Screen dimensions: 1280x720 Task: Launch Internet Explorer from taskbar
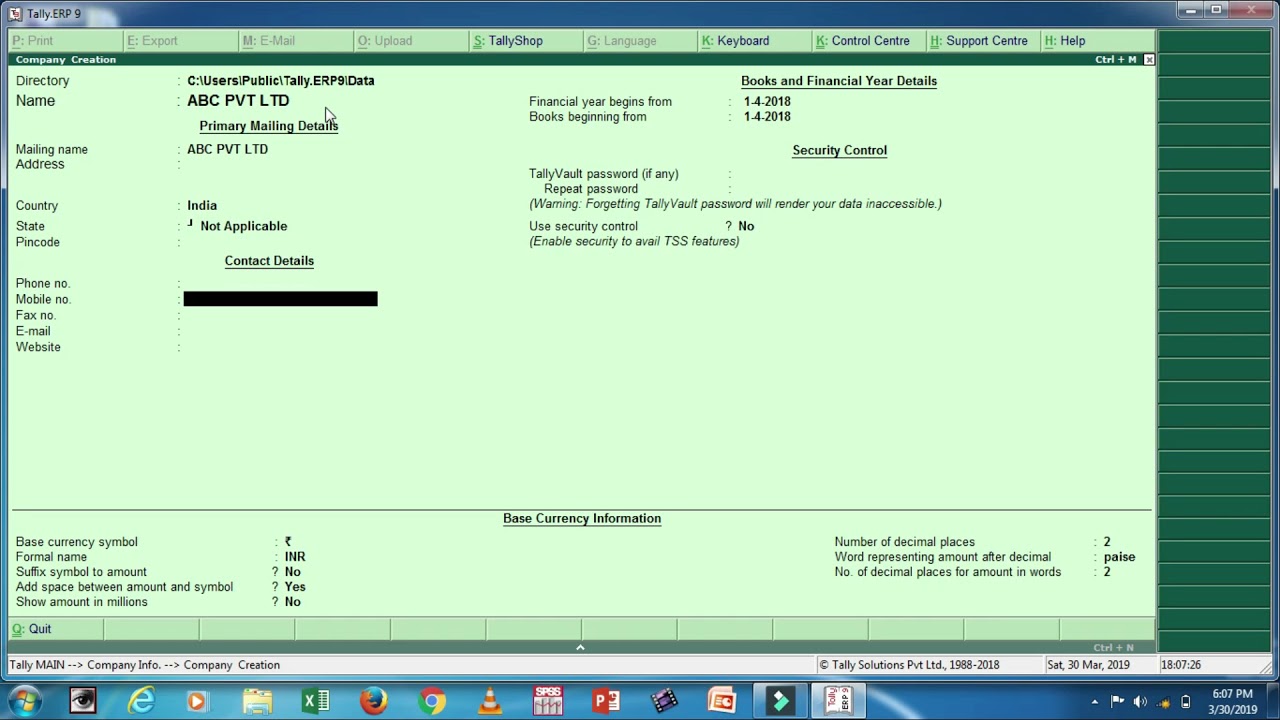click(x=141, y=701)
